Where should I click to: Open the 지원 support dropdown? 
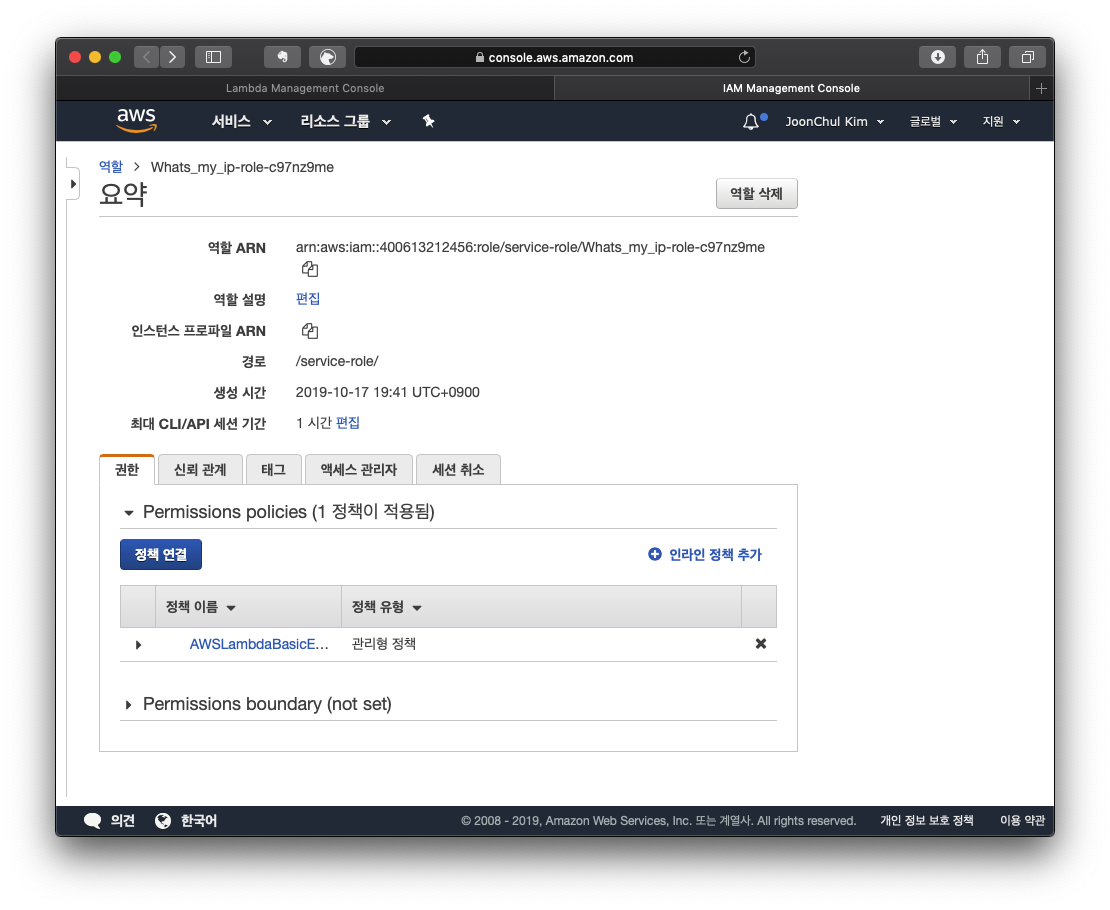(1001, 122)
